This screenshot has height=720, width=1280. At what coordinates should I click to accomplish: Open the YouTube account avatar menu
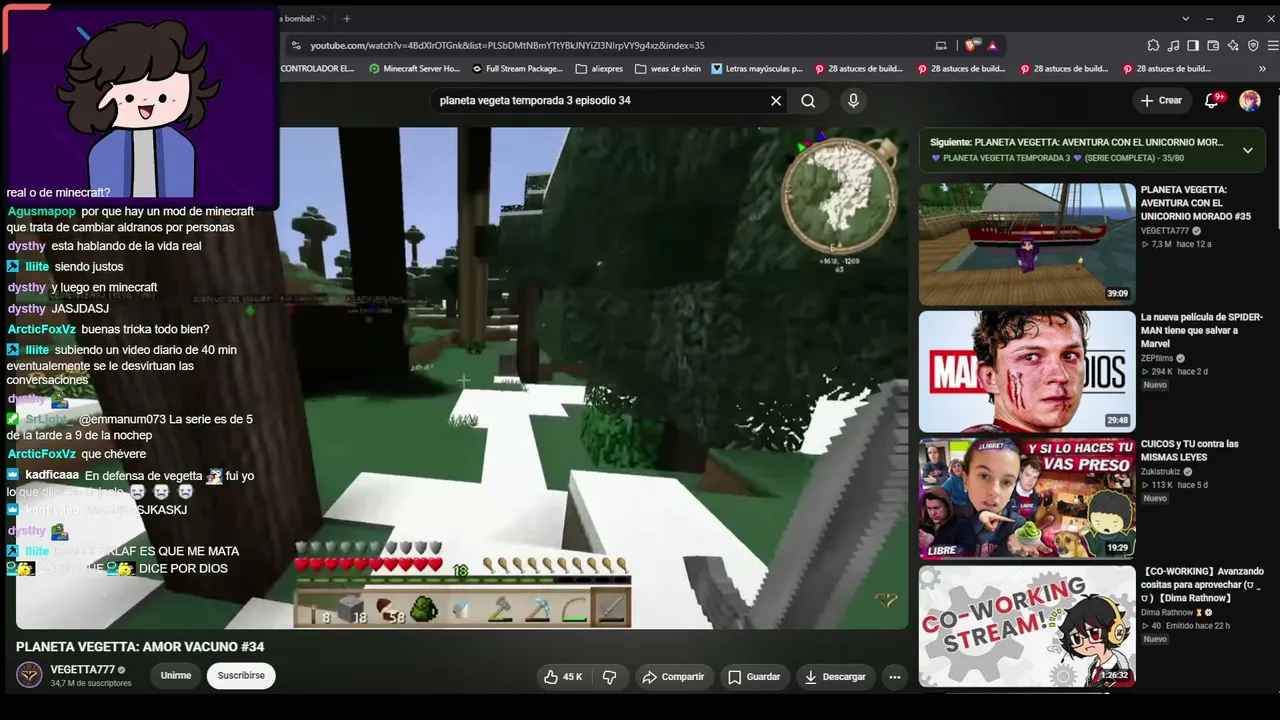(x=1250, y=100)
